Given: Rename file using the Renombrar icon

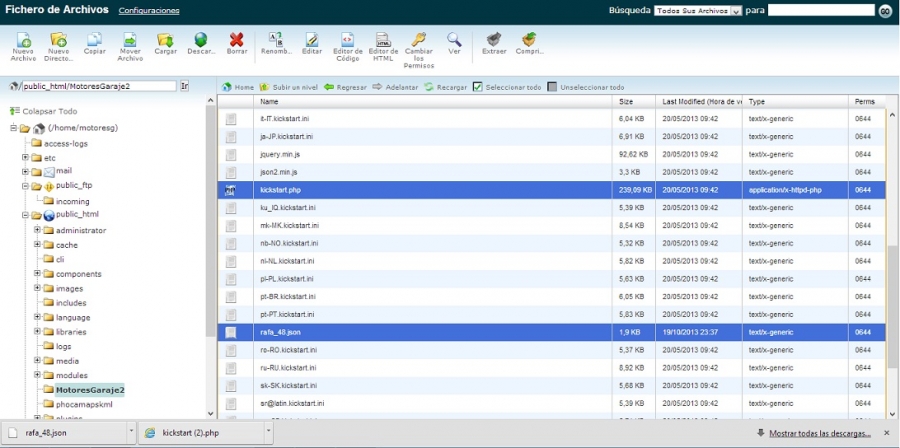Looking at the screenshot, I should click(x=276, y=44).
